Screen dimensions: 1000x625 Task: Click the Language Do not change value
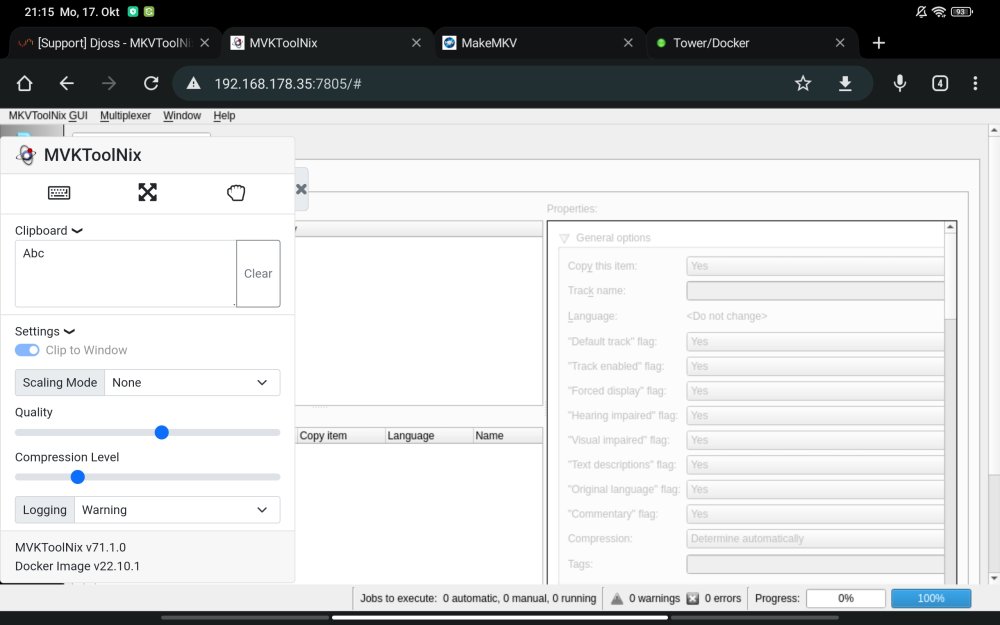[726, 316]
